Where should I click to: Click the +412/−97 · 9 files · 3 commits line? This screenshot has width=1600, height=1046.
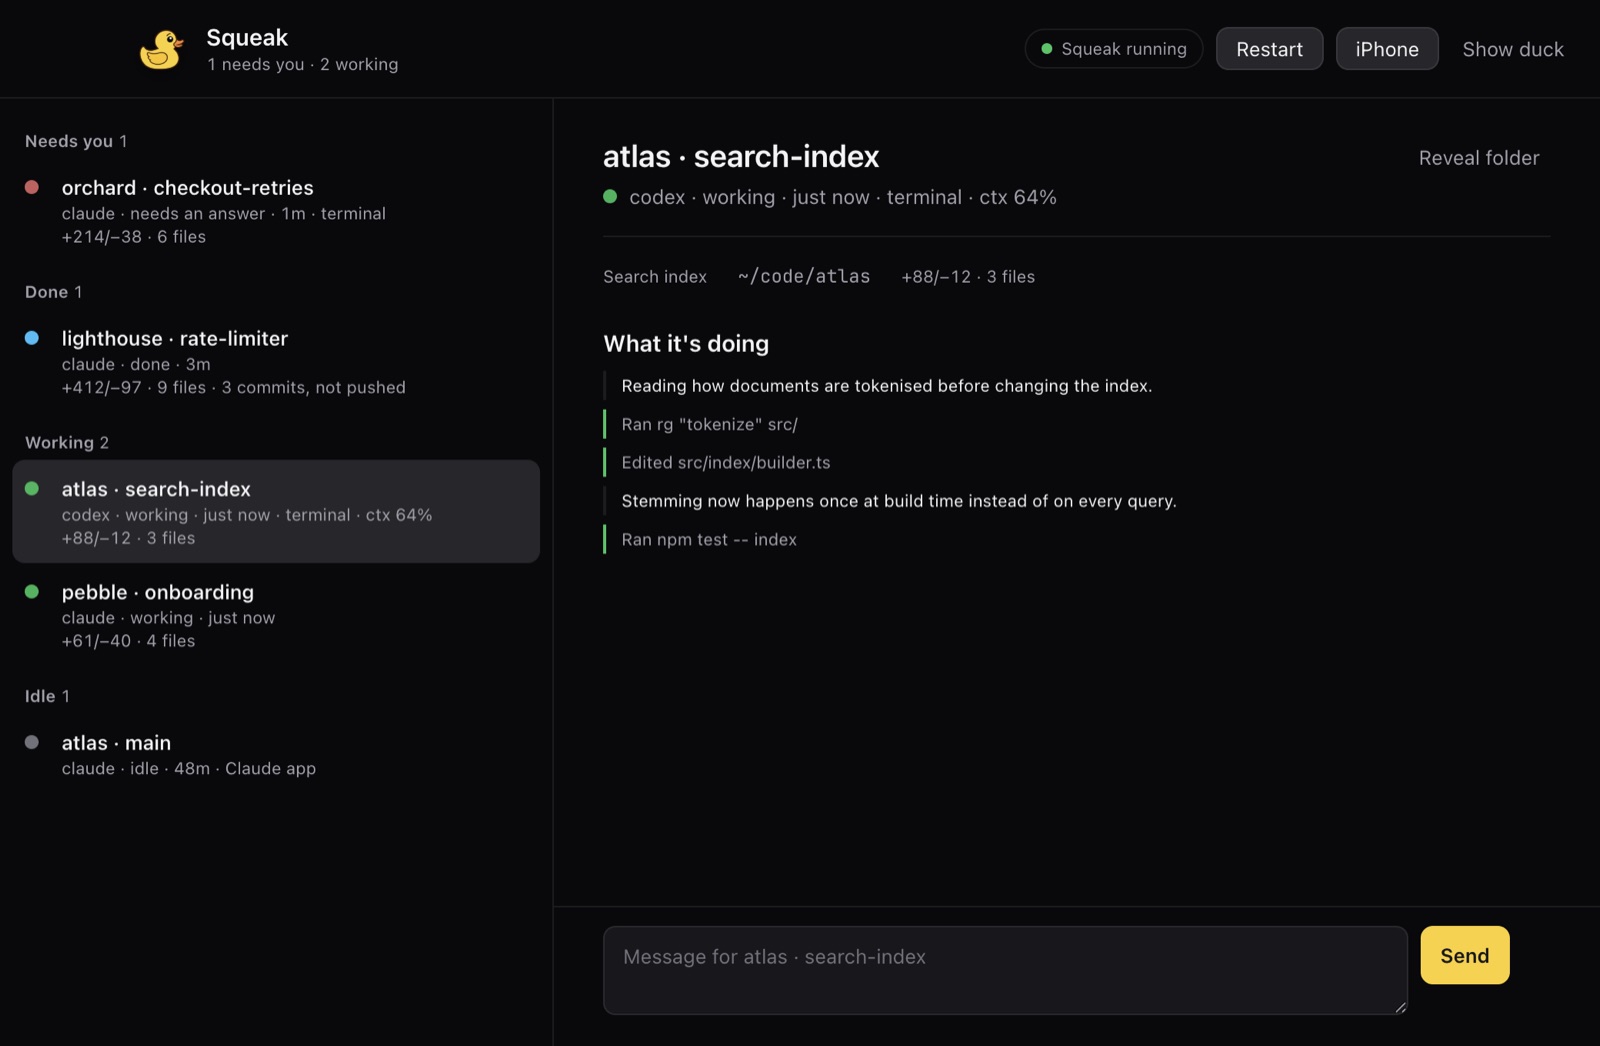[234, 388]
